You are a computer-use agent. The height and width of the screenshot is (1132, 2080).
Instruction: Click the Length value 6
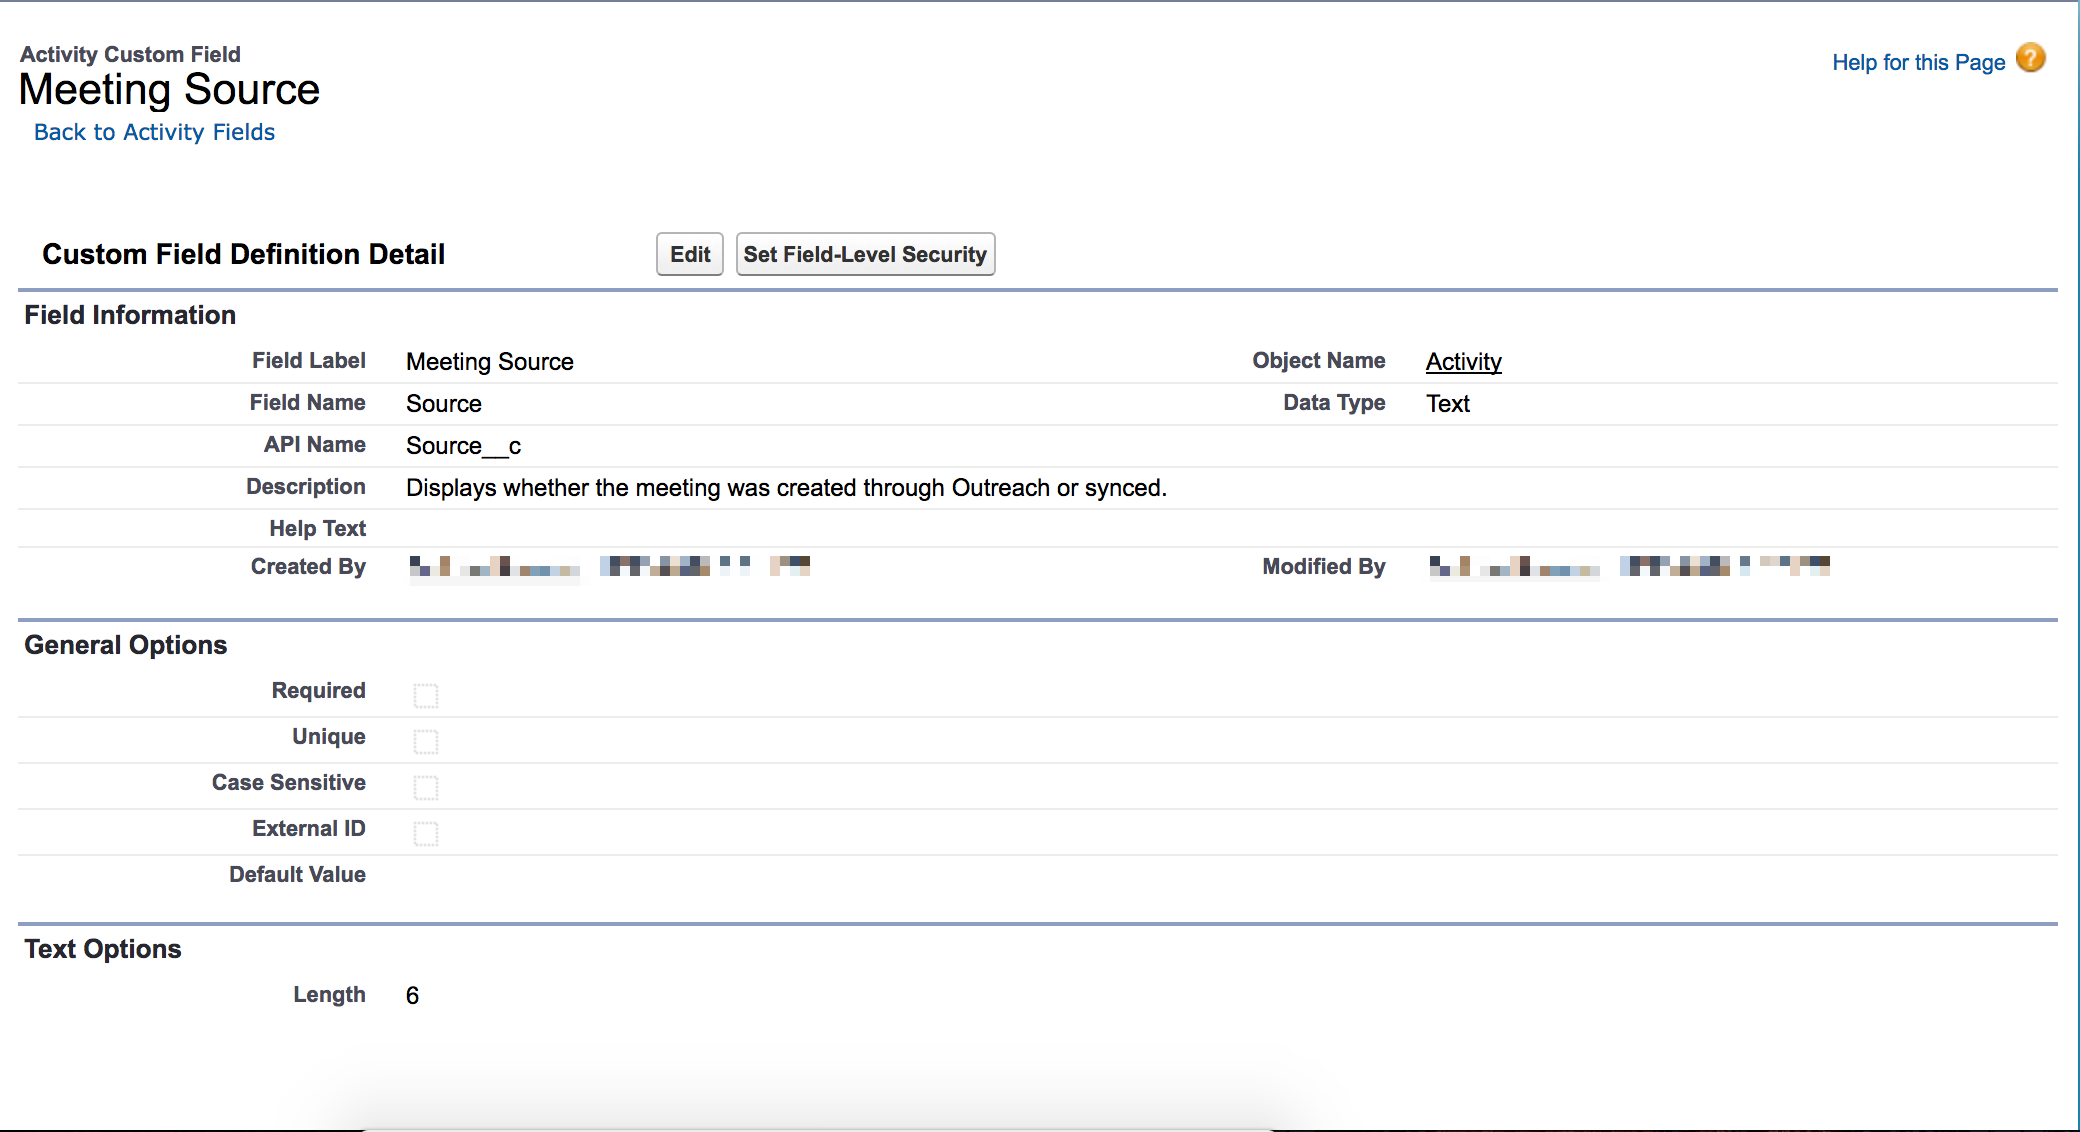[x=412, y=996]
